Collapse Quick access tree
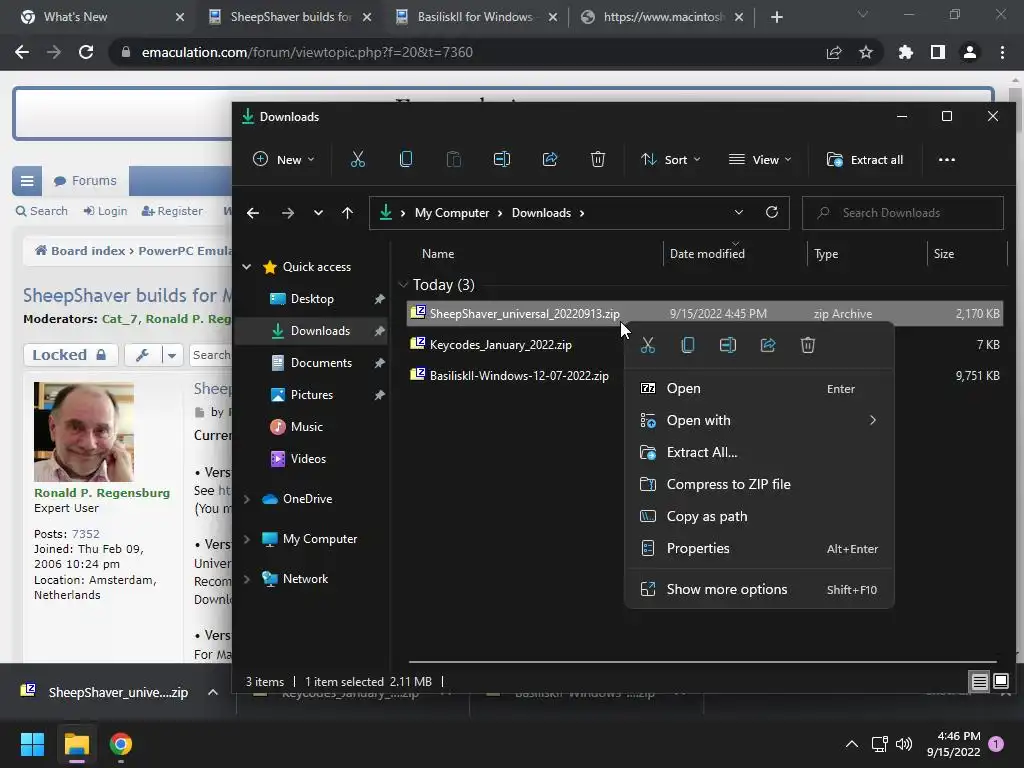 pos(247,266)
